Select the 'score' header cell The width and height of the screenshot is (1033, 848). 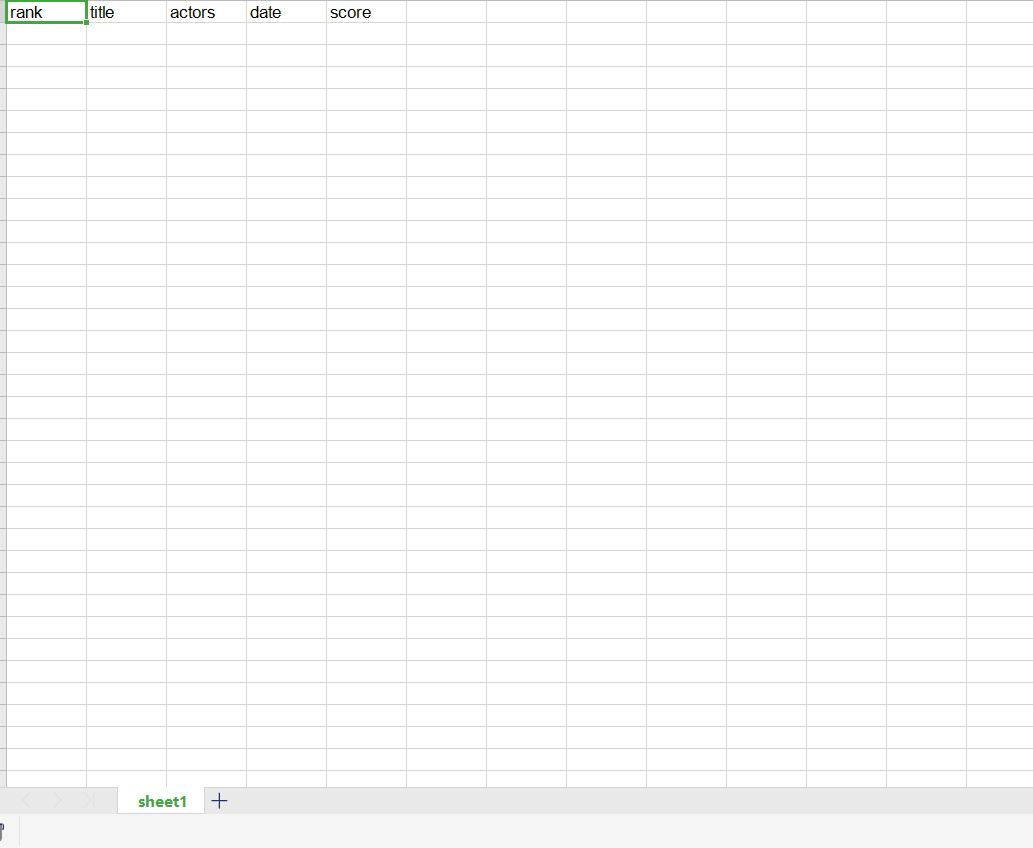click(366, 12)
